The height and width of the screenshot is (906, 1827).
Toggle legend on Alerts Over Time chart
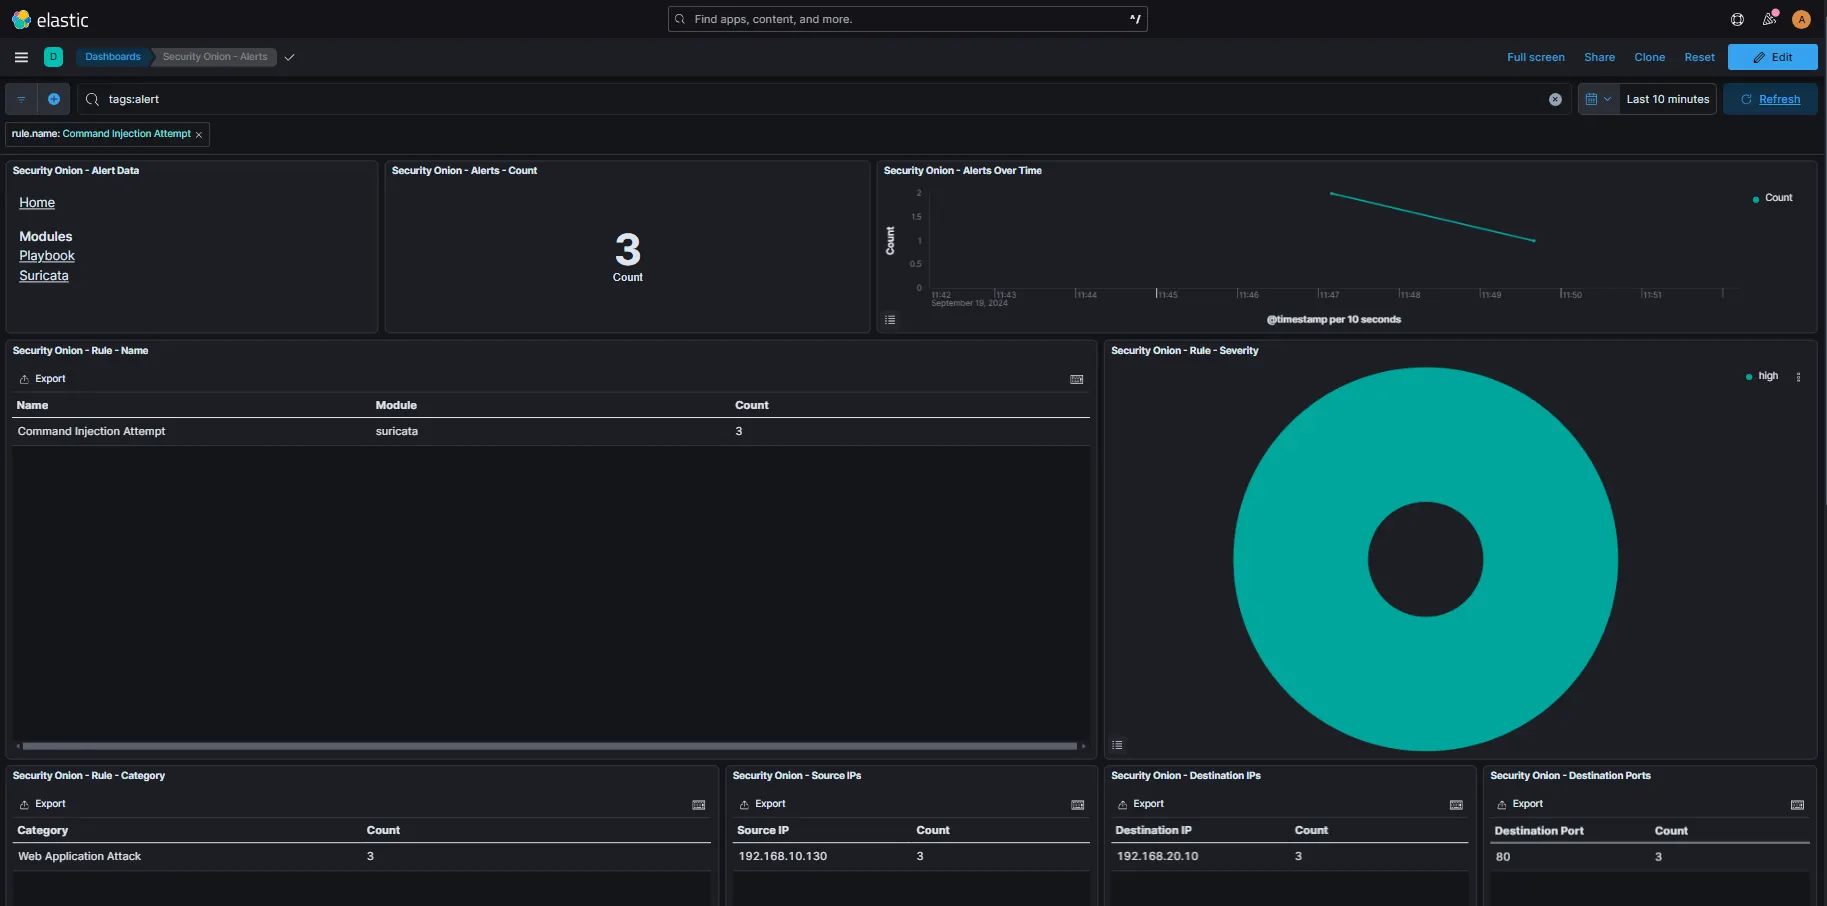890,320
